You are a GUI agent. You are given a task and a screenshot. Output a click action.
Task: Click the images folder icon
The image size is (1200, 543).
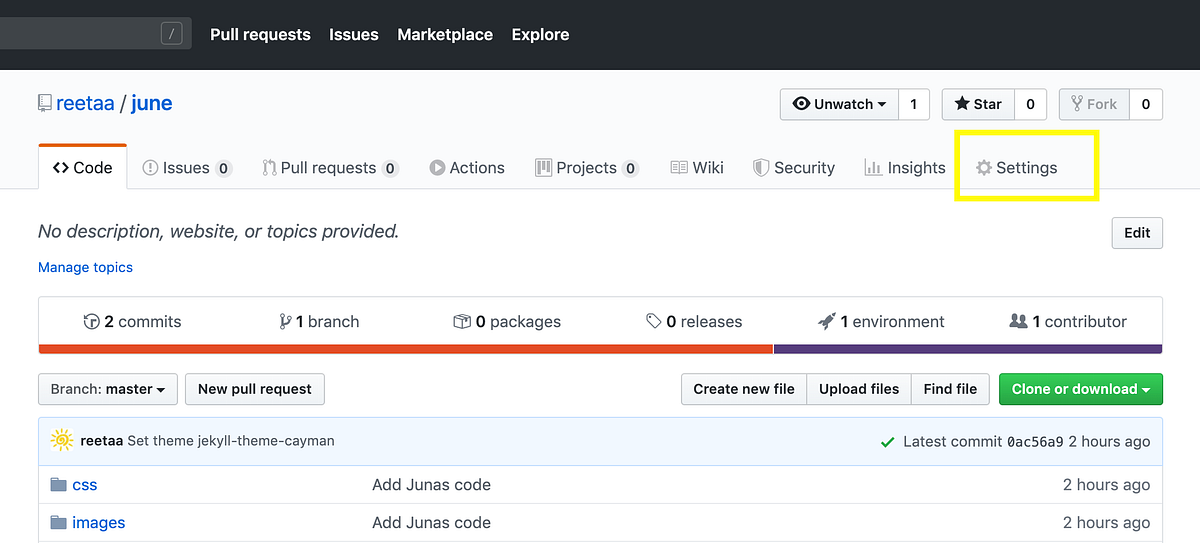[58, 522]
